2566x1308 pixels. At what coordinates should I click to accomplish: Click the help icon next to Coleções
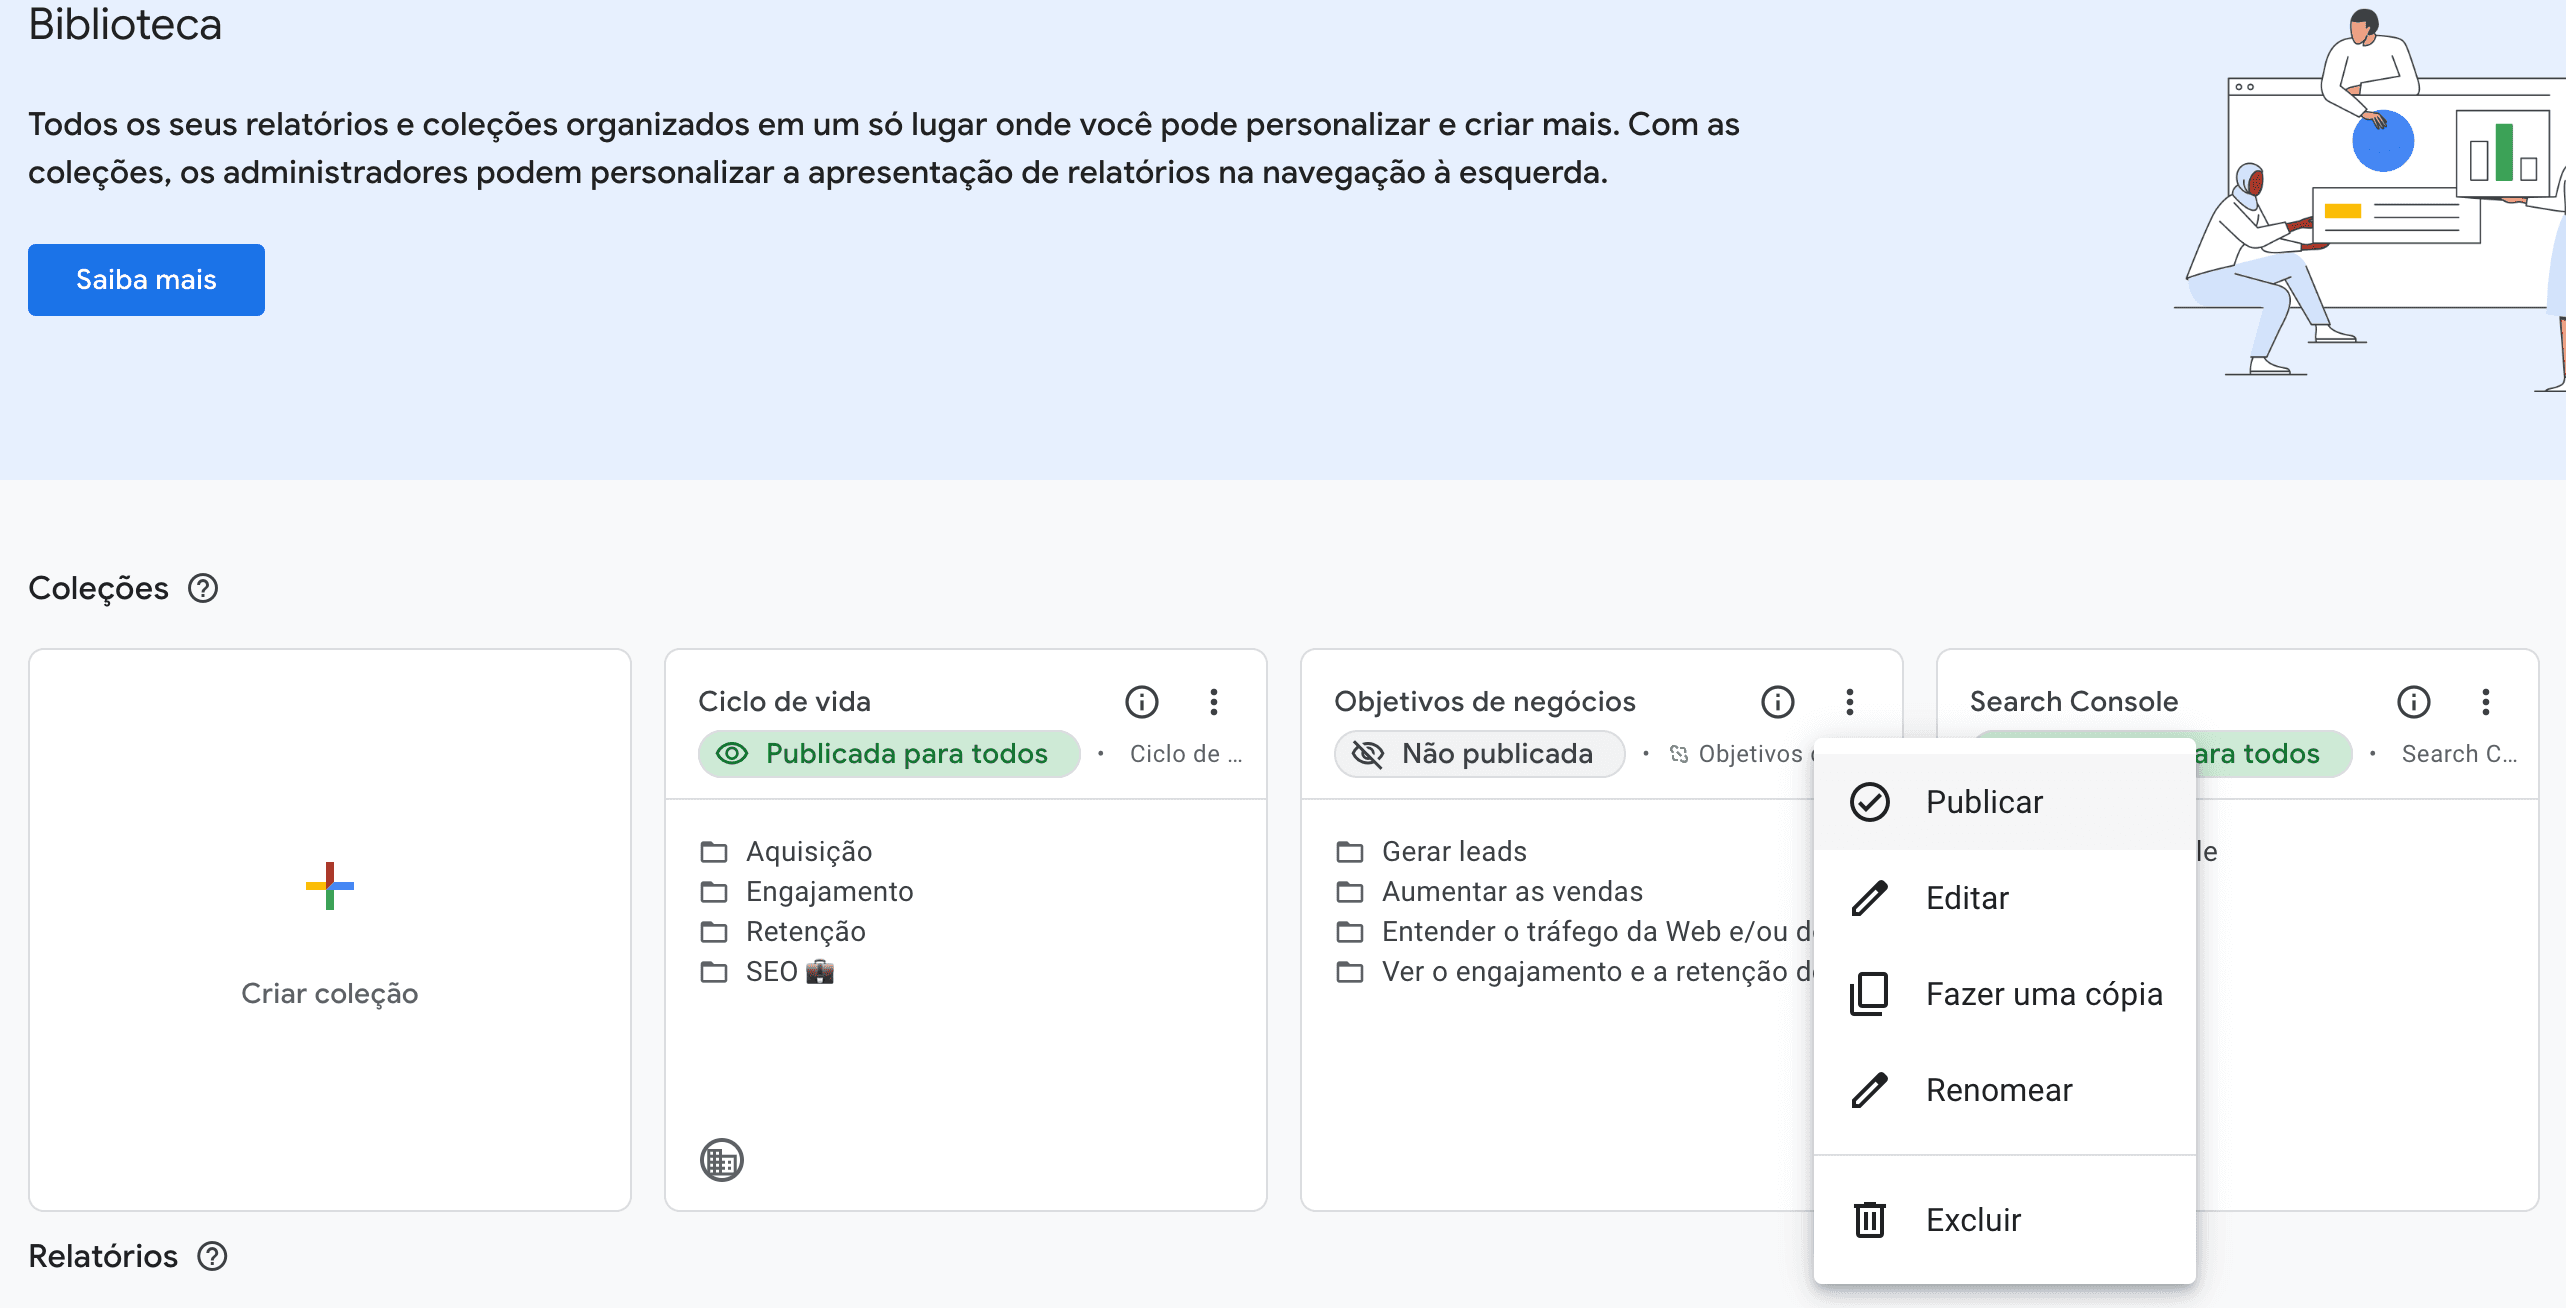click(x=203, y=588)
